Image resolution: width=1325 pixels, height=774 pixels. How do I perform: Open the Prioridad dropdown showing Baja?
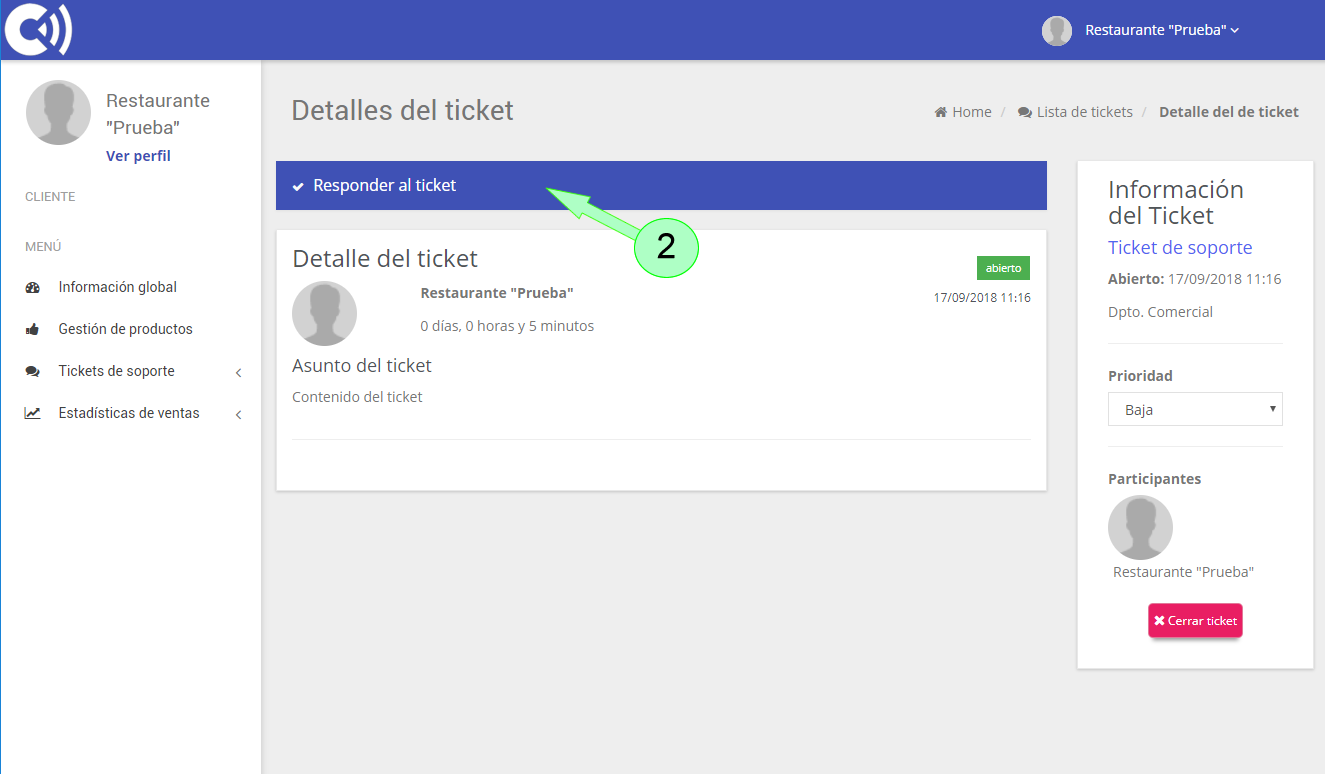click(x=1194, y=408)
